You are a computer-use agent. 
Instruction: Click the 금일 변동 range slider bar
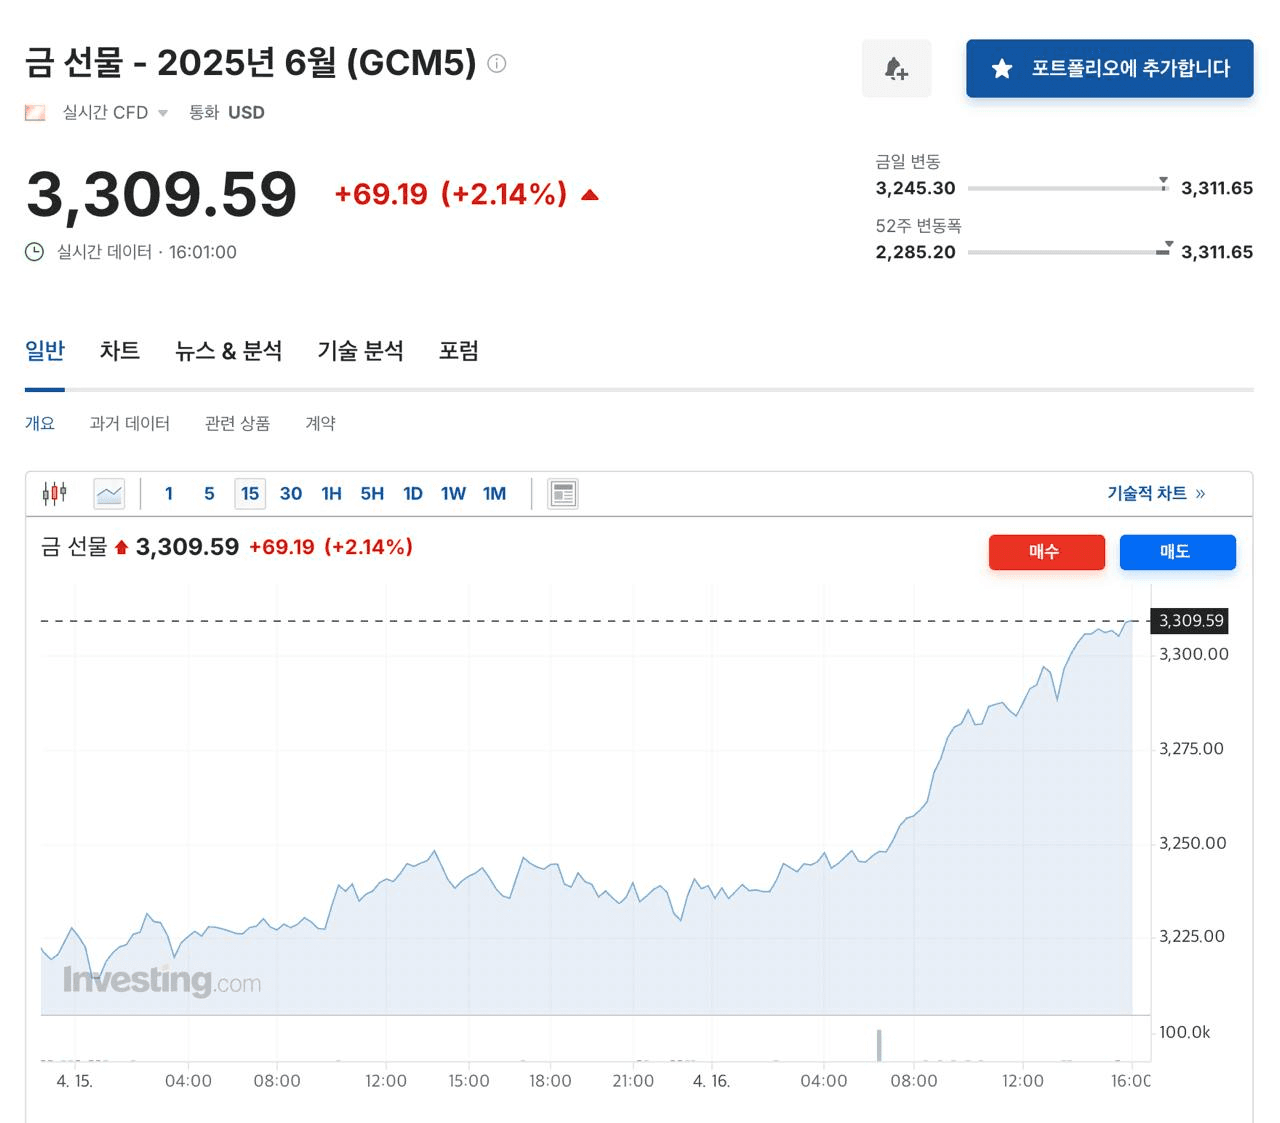click(x=1067, y=188)
